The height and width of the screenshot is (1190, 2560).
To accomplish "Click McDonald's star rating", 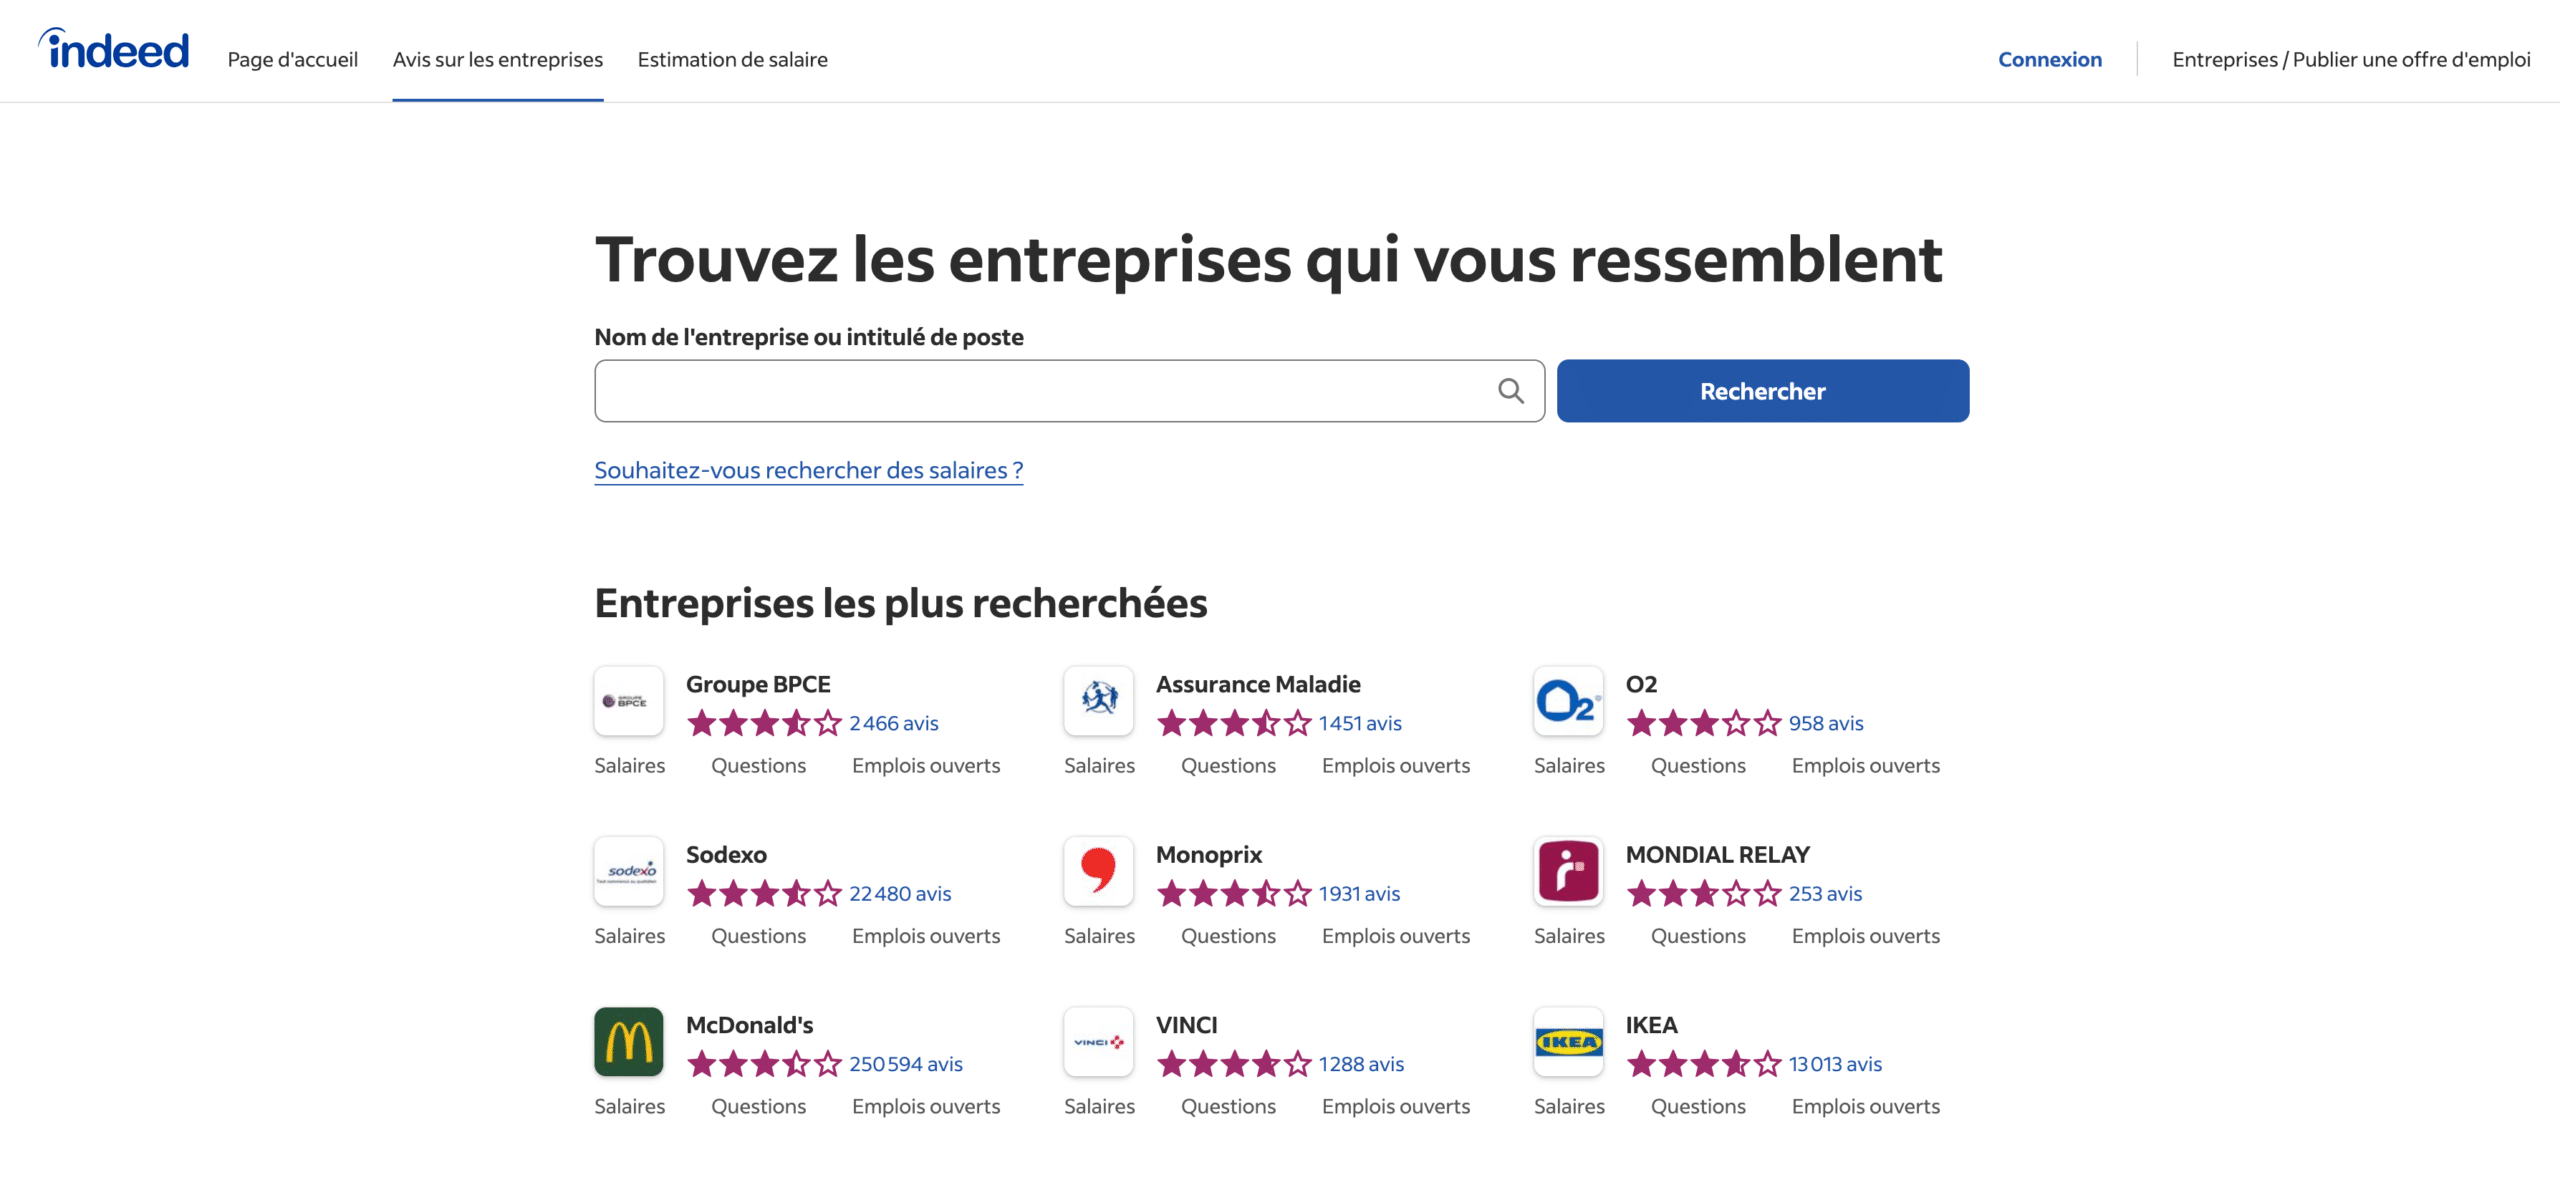I will (764, 1064).
